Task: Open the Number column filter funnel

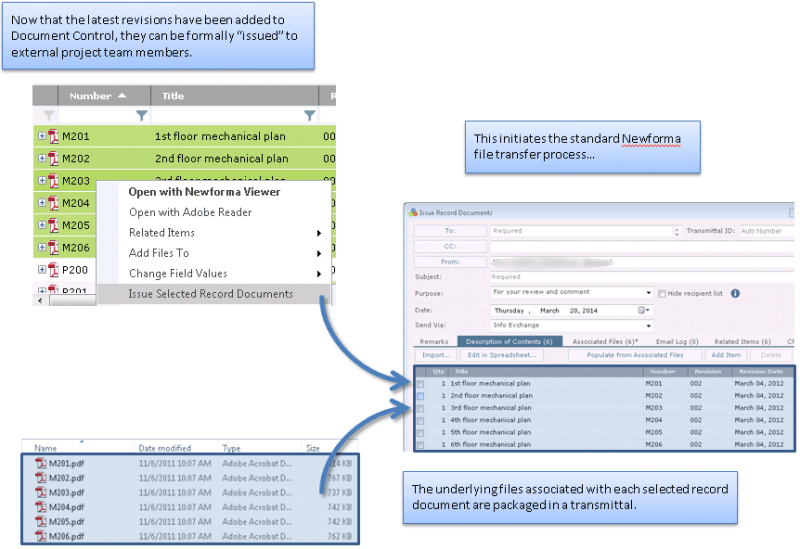Action: 142,116
